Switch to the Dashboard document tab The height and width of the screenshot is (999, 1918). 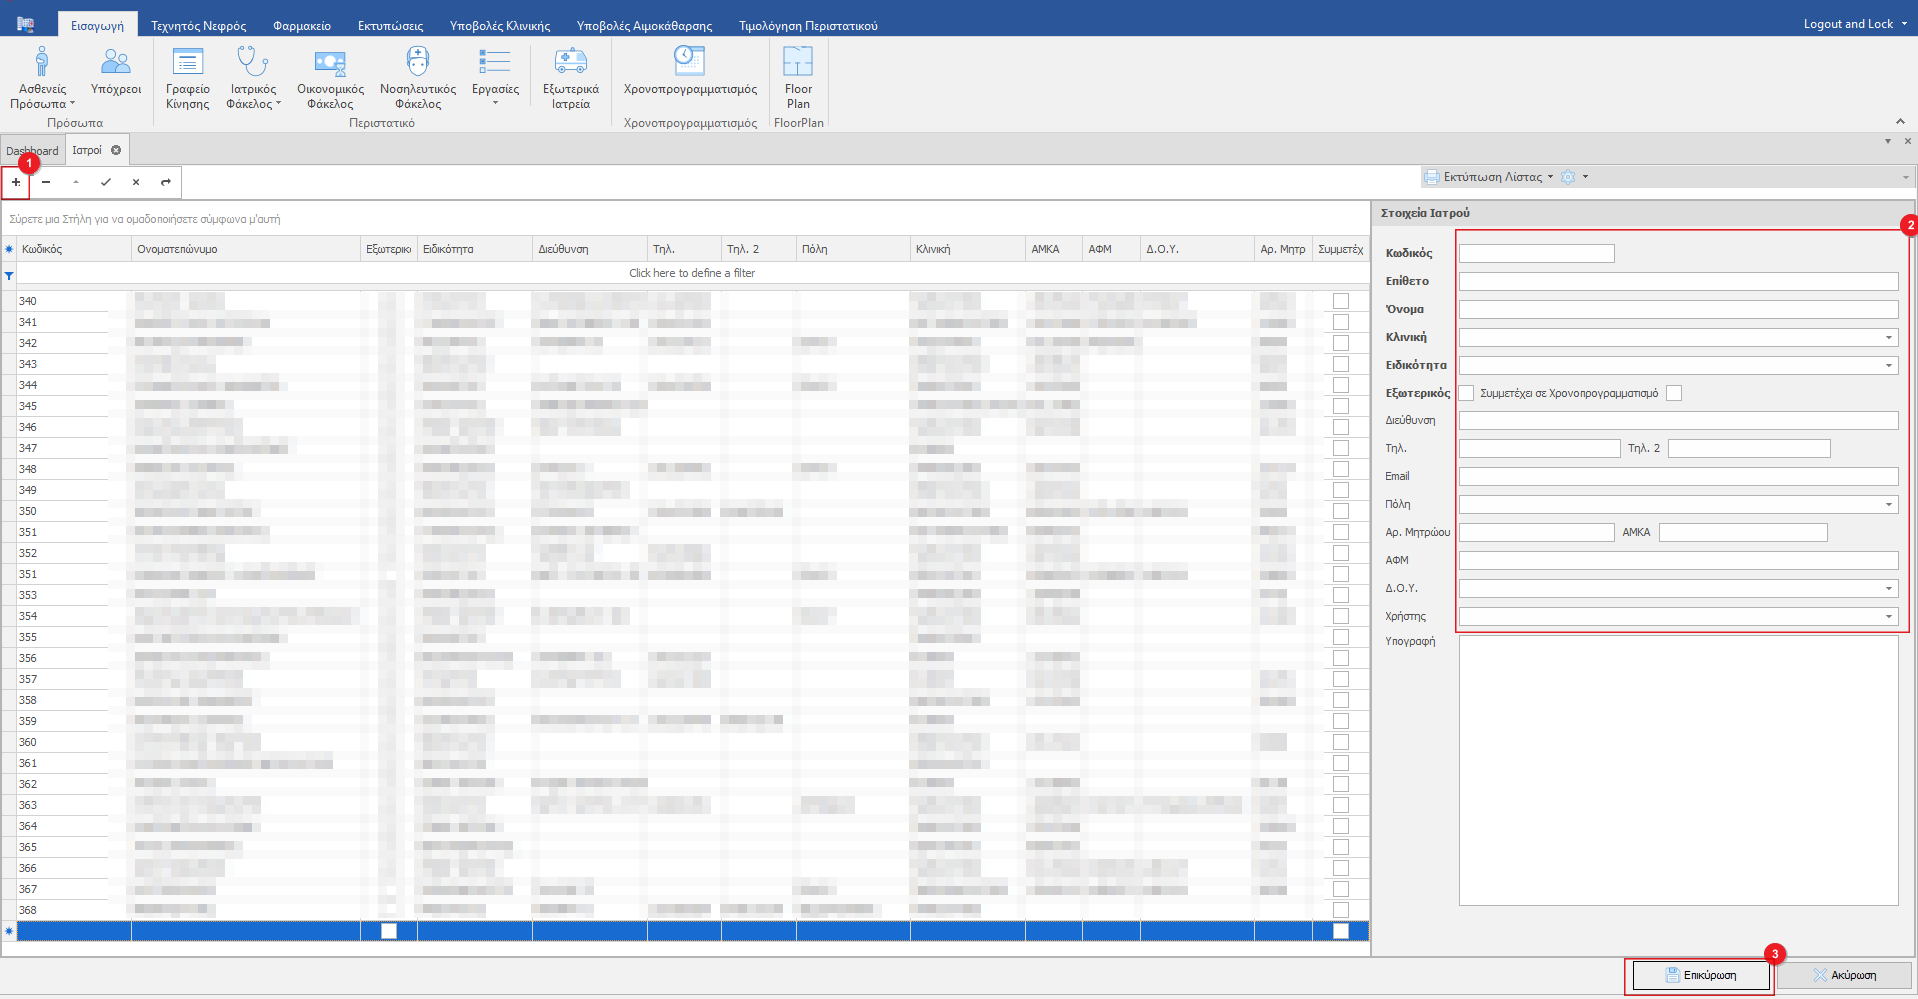32,151
